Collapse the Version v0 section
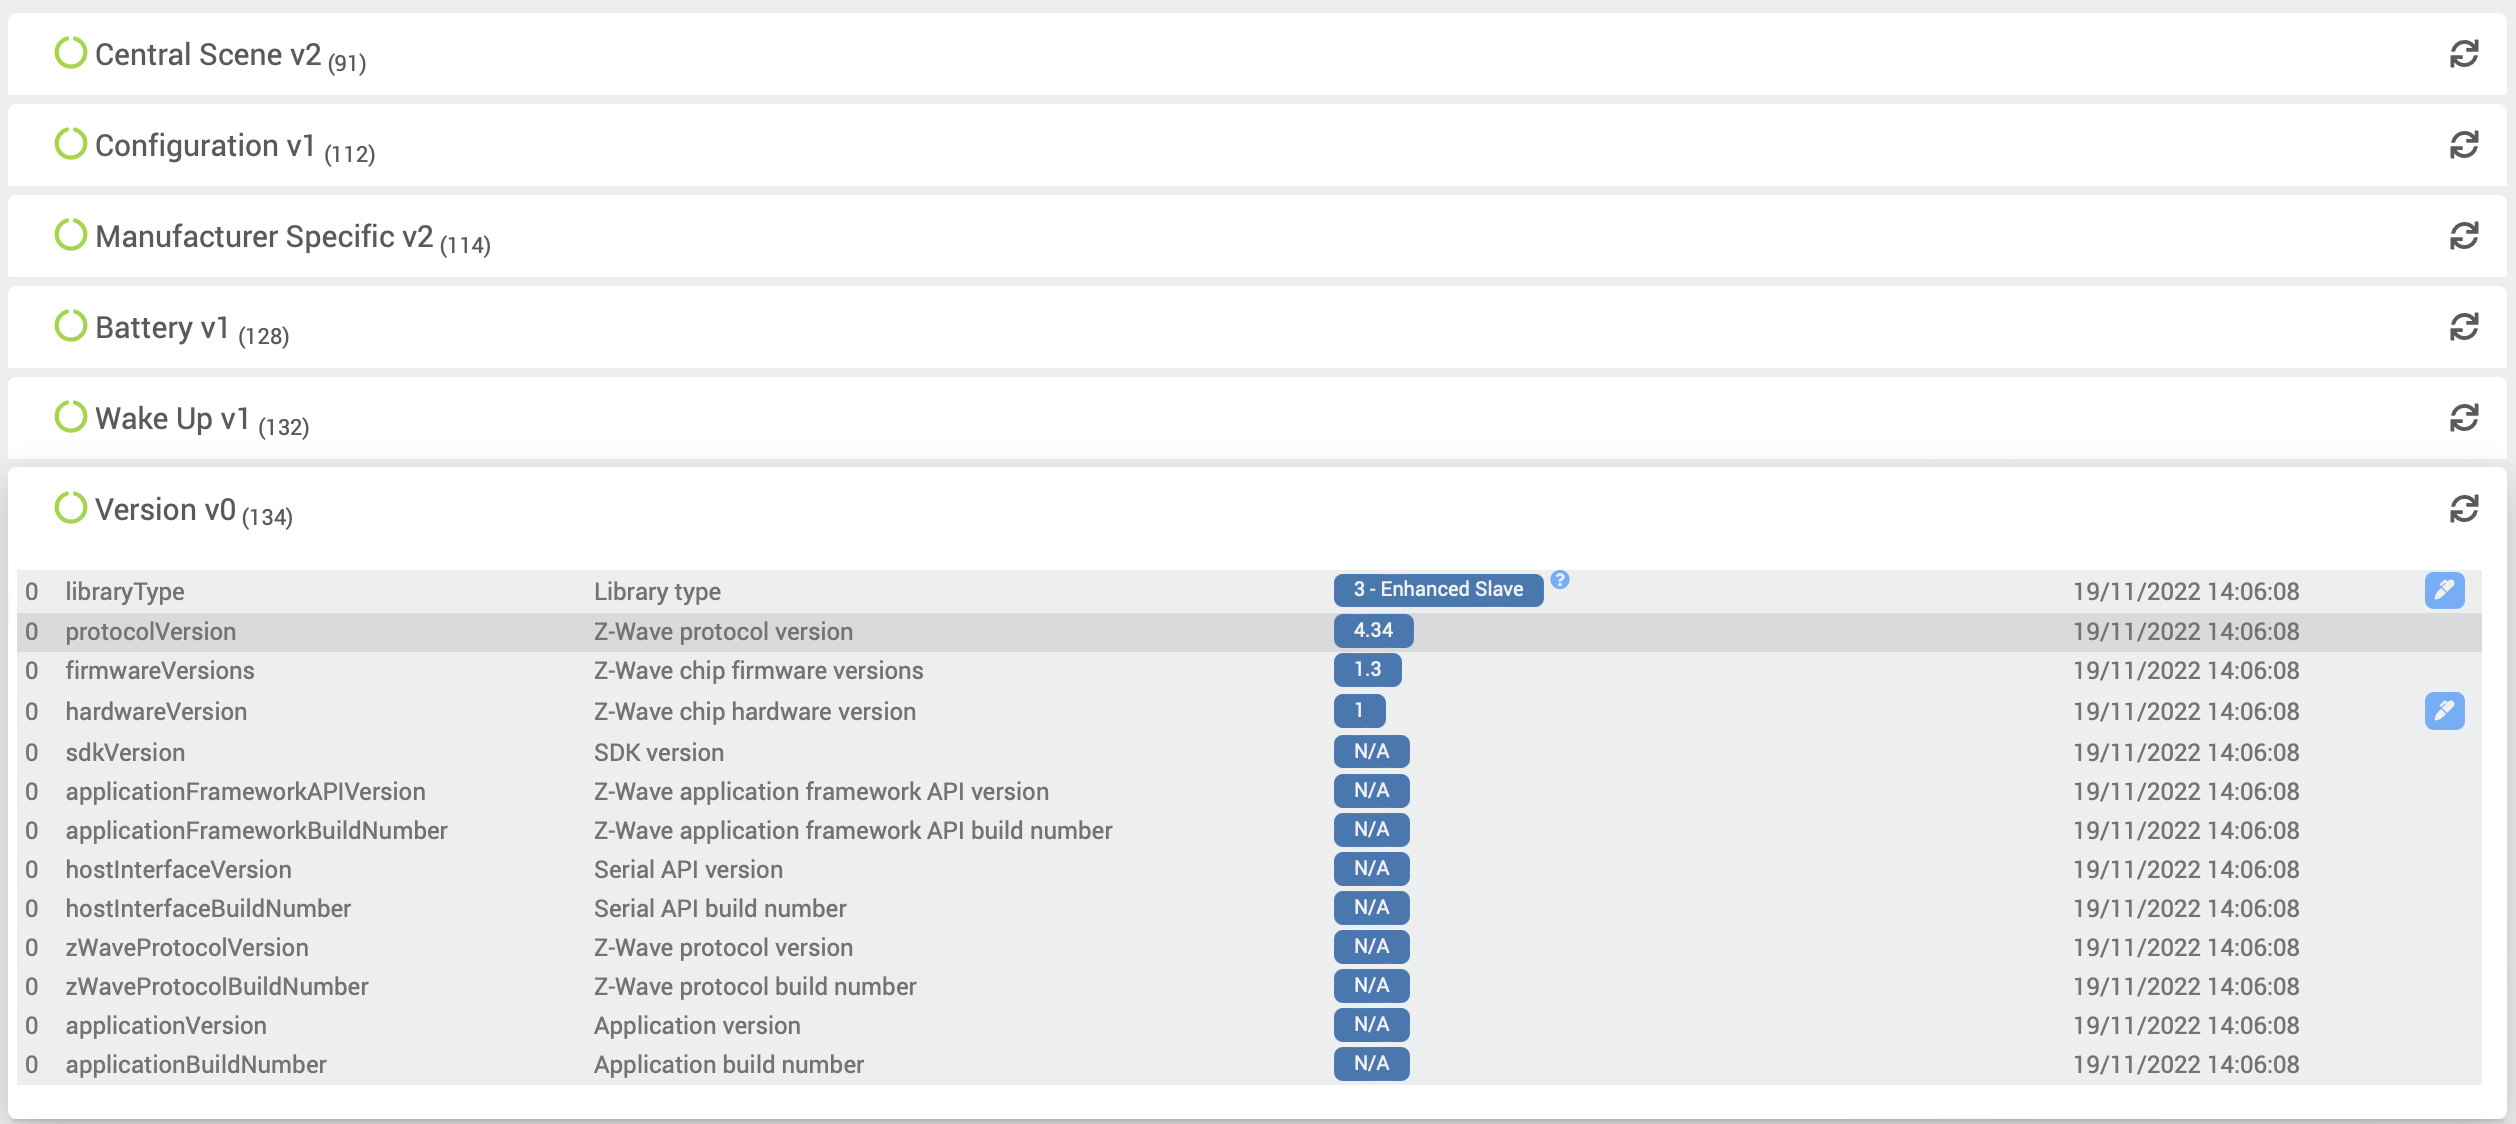 point(165,510)
